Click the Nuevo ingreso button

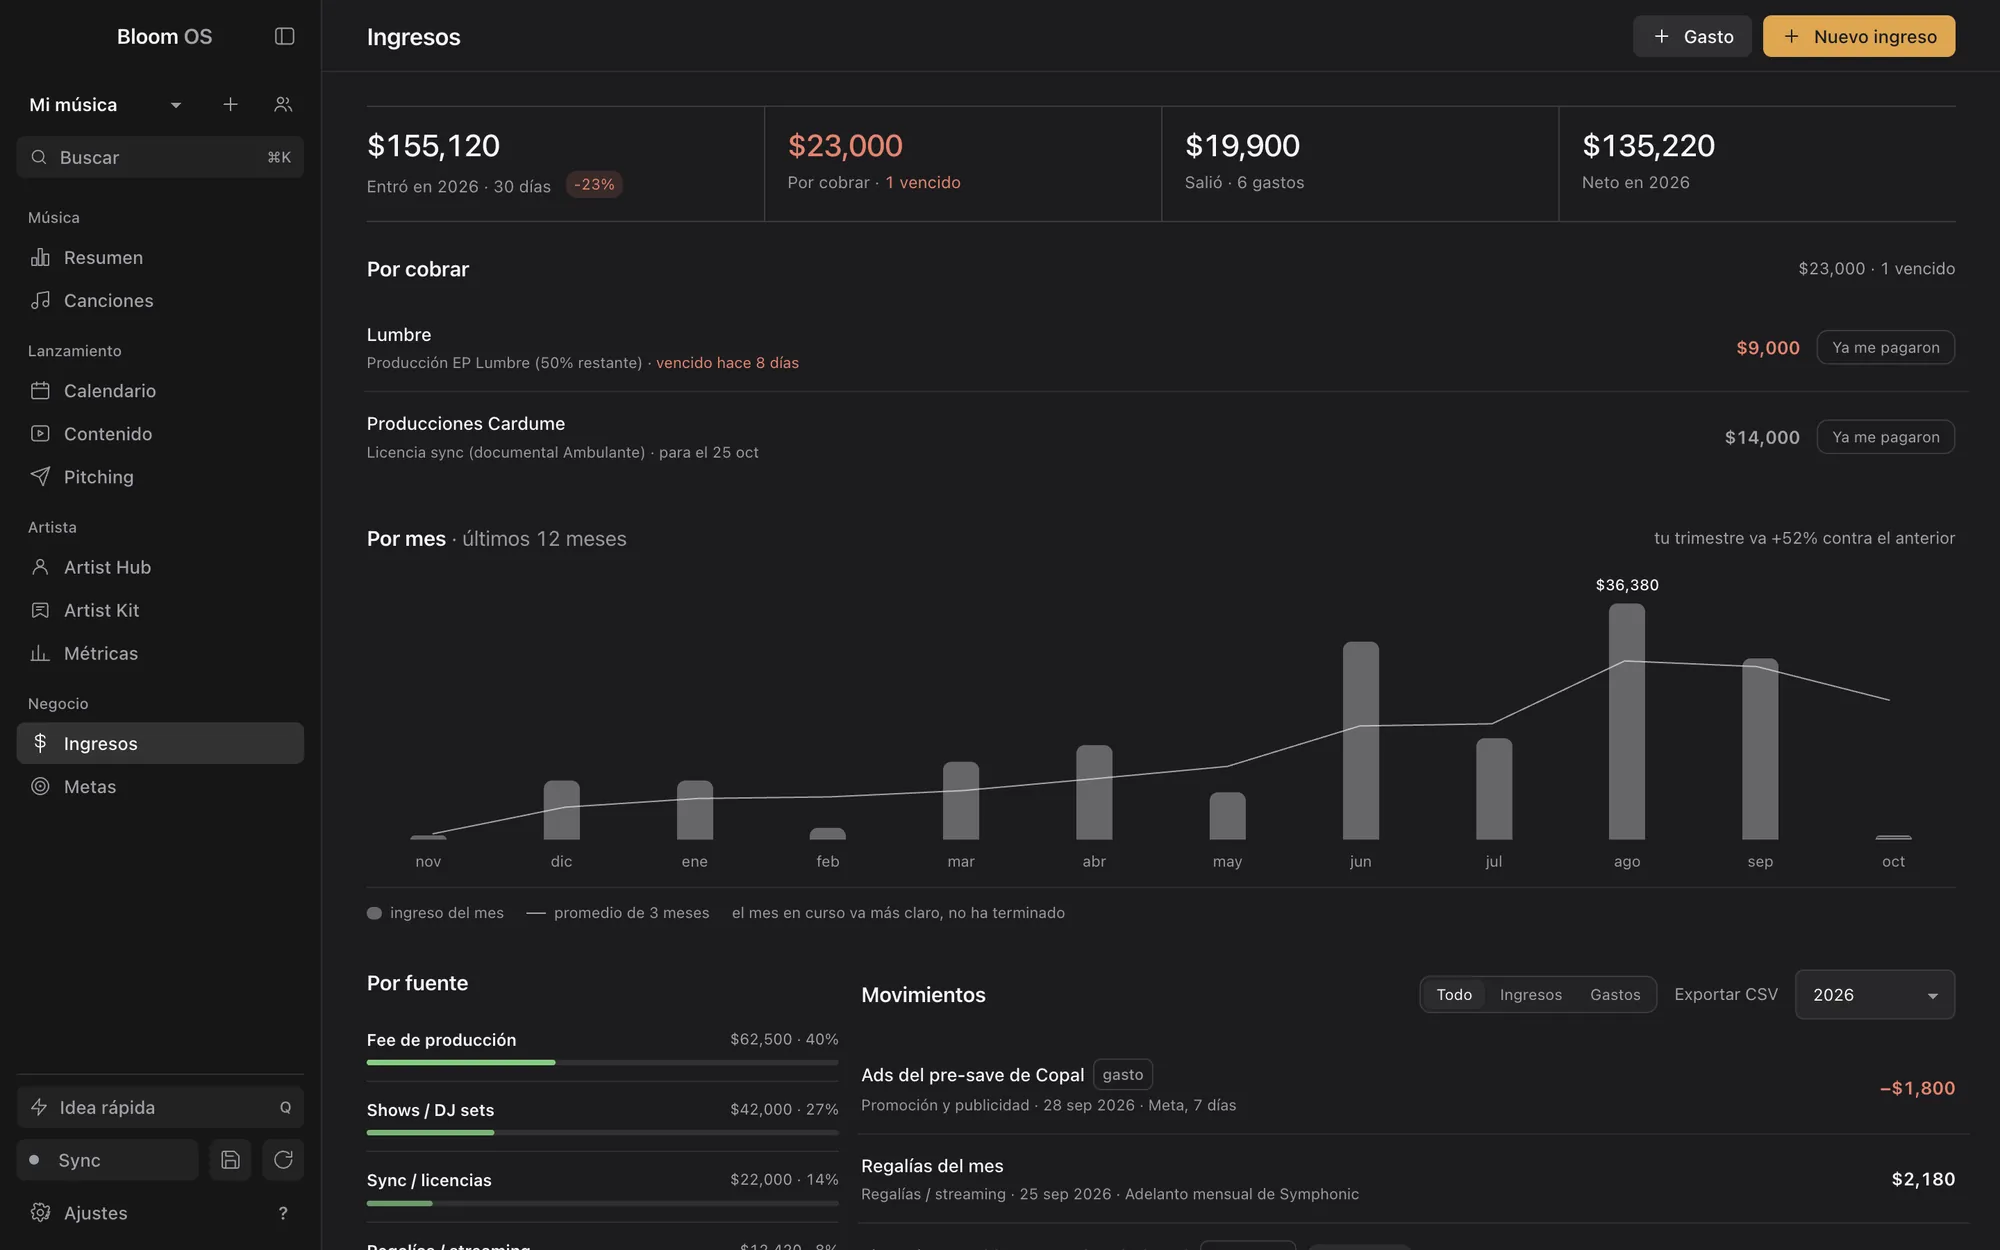tap(1859, 36)
